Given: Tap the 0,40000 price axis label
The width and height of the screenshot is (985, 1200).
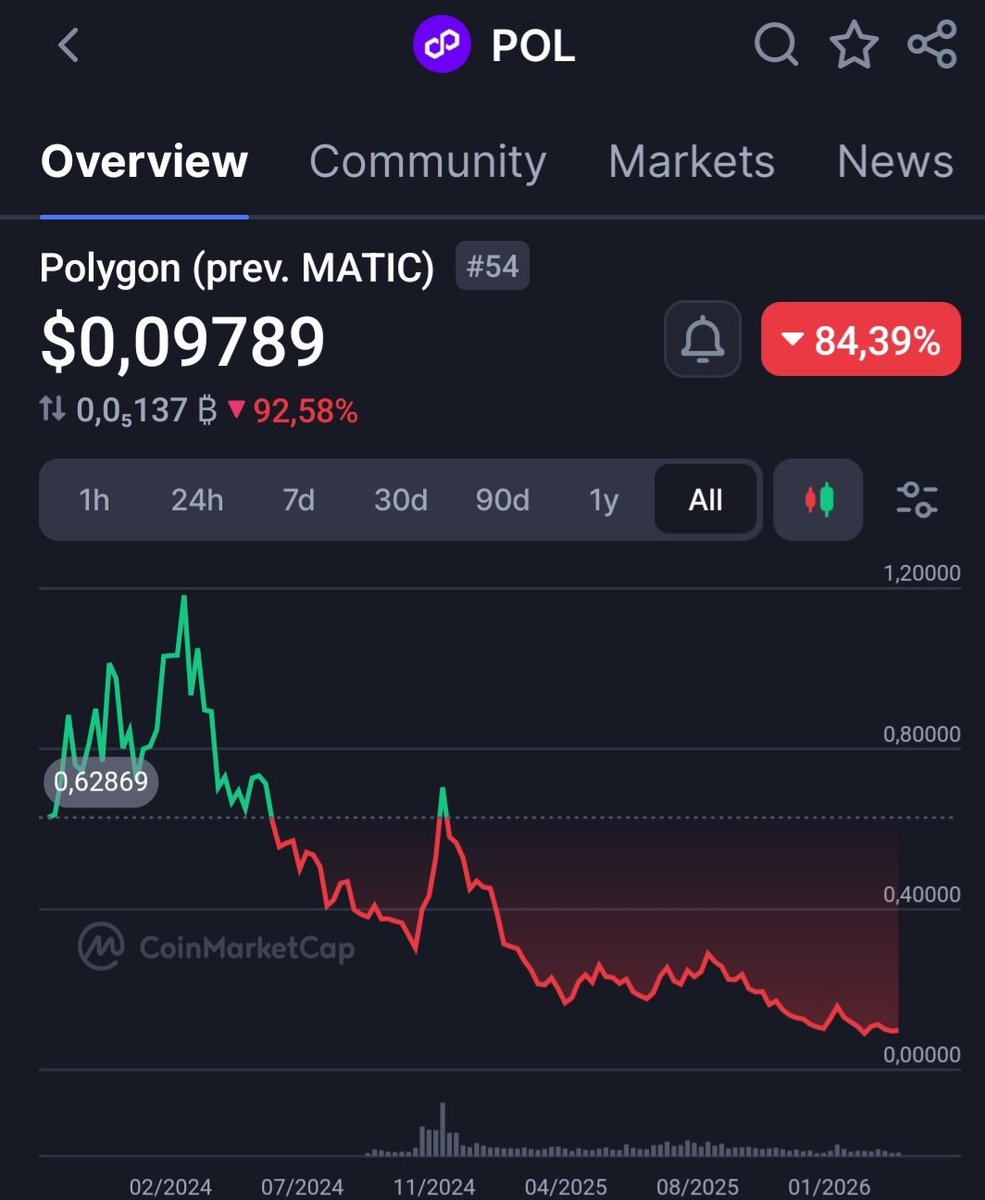Looking at the screenshot, I should tap(921, 894).
